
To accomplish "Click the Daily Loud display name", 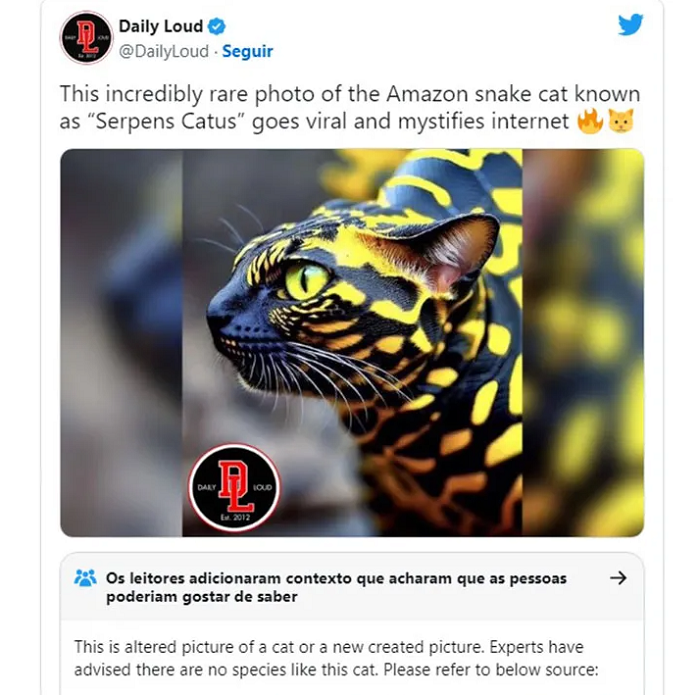I will (161, 26).
